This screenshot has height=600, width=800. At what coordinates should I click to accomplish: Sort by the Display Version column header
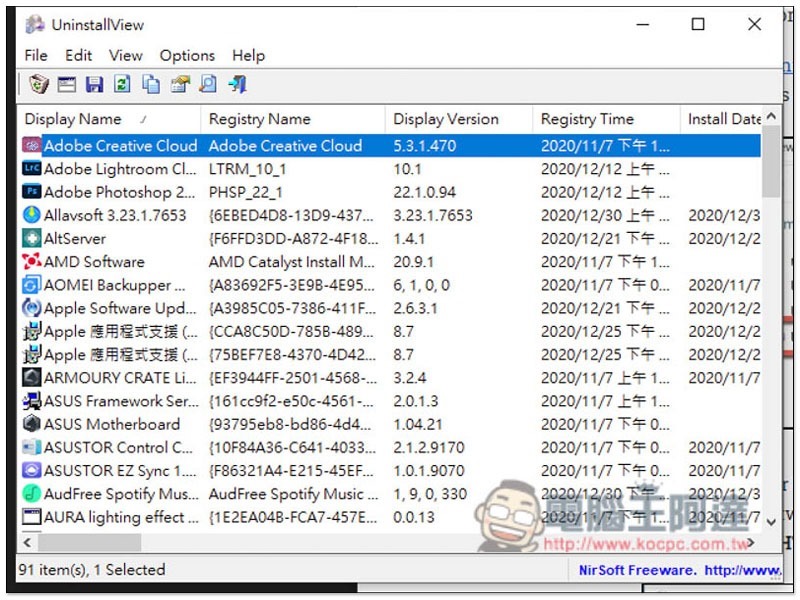(x=459, y=119)
